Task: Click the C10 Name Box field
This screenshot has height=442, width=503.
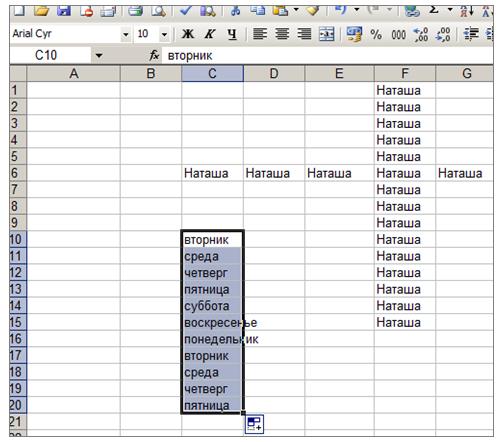Action: coord(50,55)
